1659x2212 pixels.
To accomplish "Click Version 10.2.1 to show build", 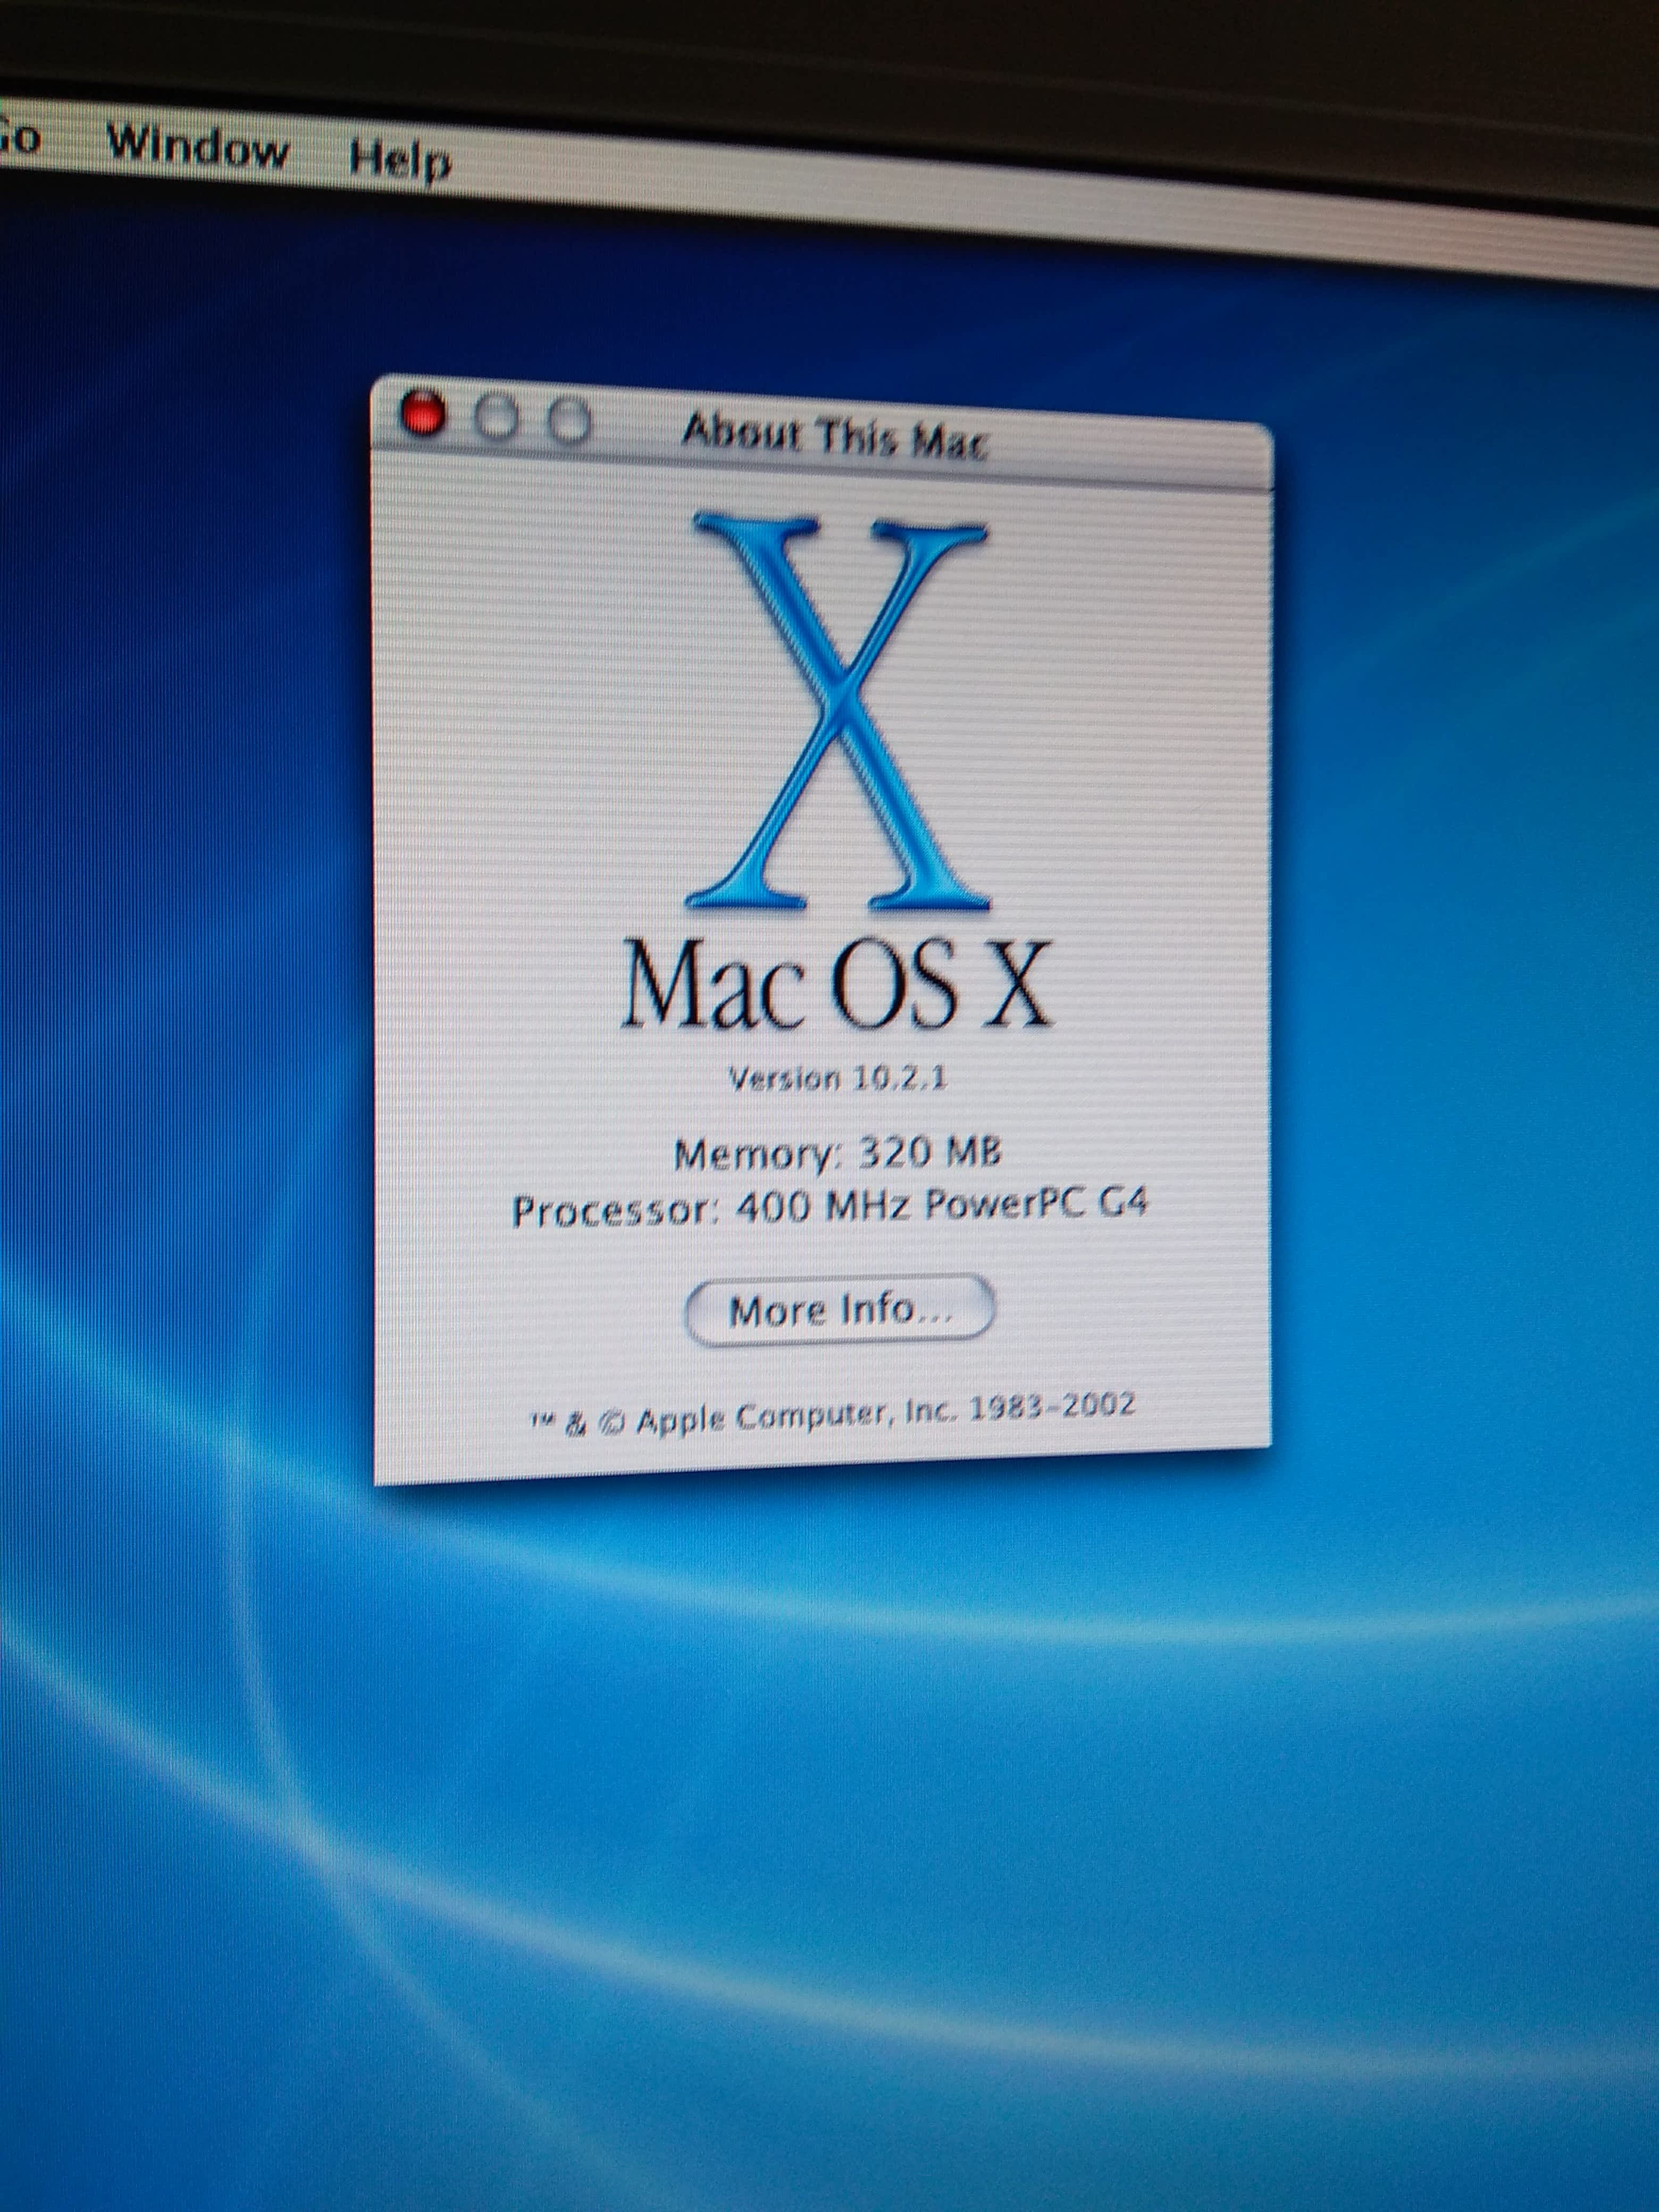I will click(x=837, y=1078).
